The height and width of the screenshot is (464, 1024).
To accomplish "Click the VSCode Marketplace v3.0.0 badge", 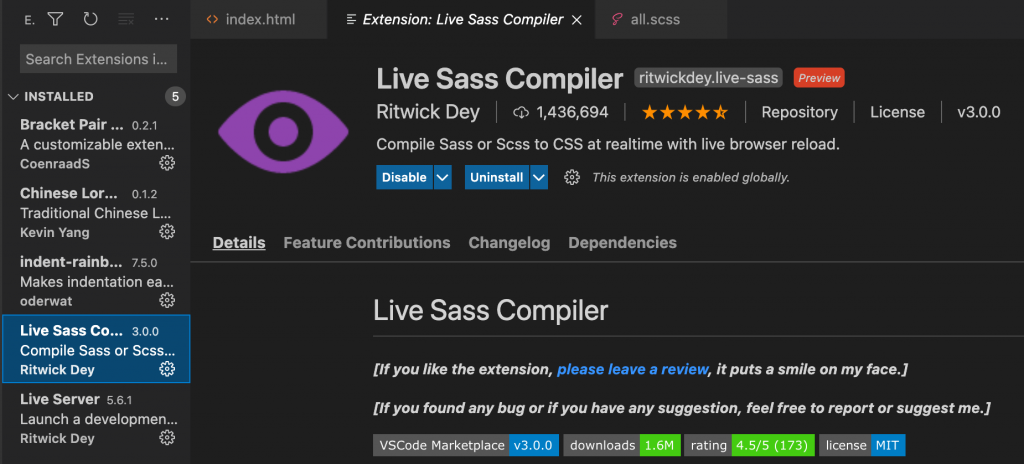I will (466, 446).
